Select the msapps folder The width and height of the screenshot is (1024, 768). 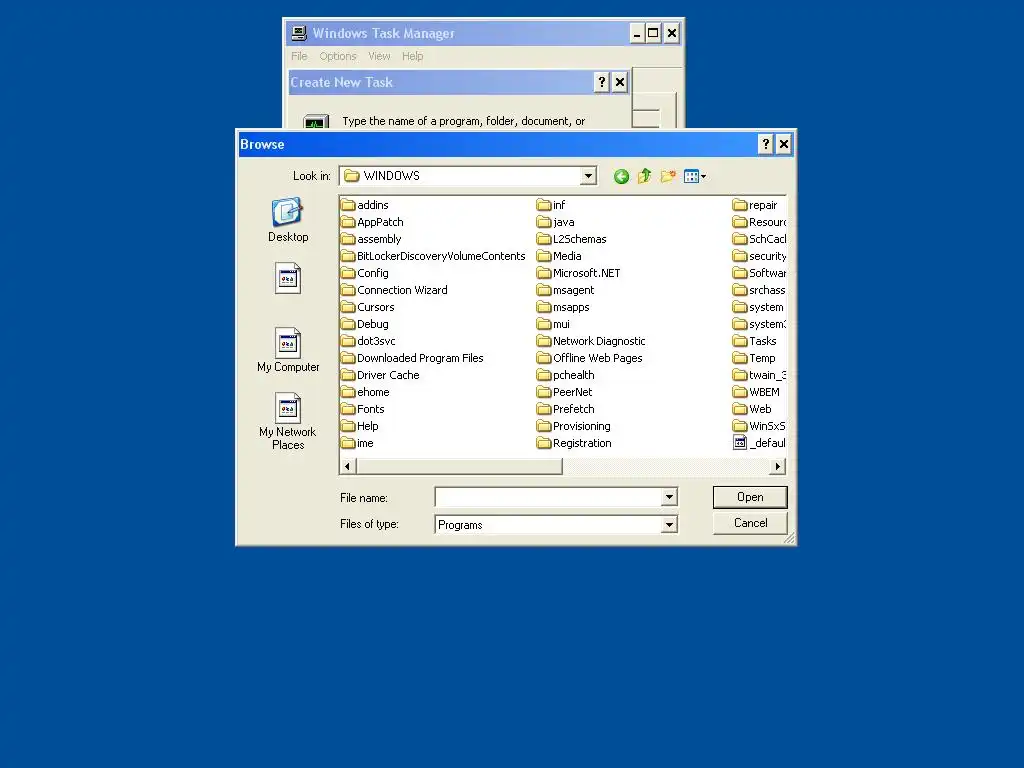pyautogui.click(x=563, y=307)
